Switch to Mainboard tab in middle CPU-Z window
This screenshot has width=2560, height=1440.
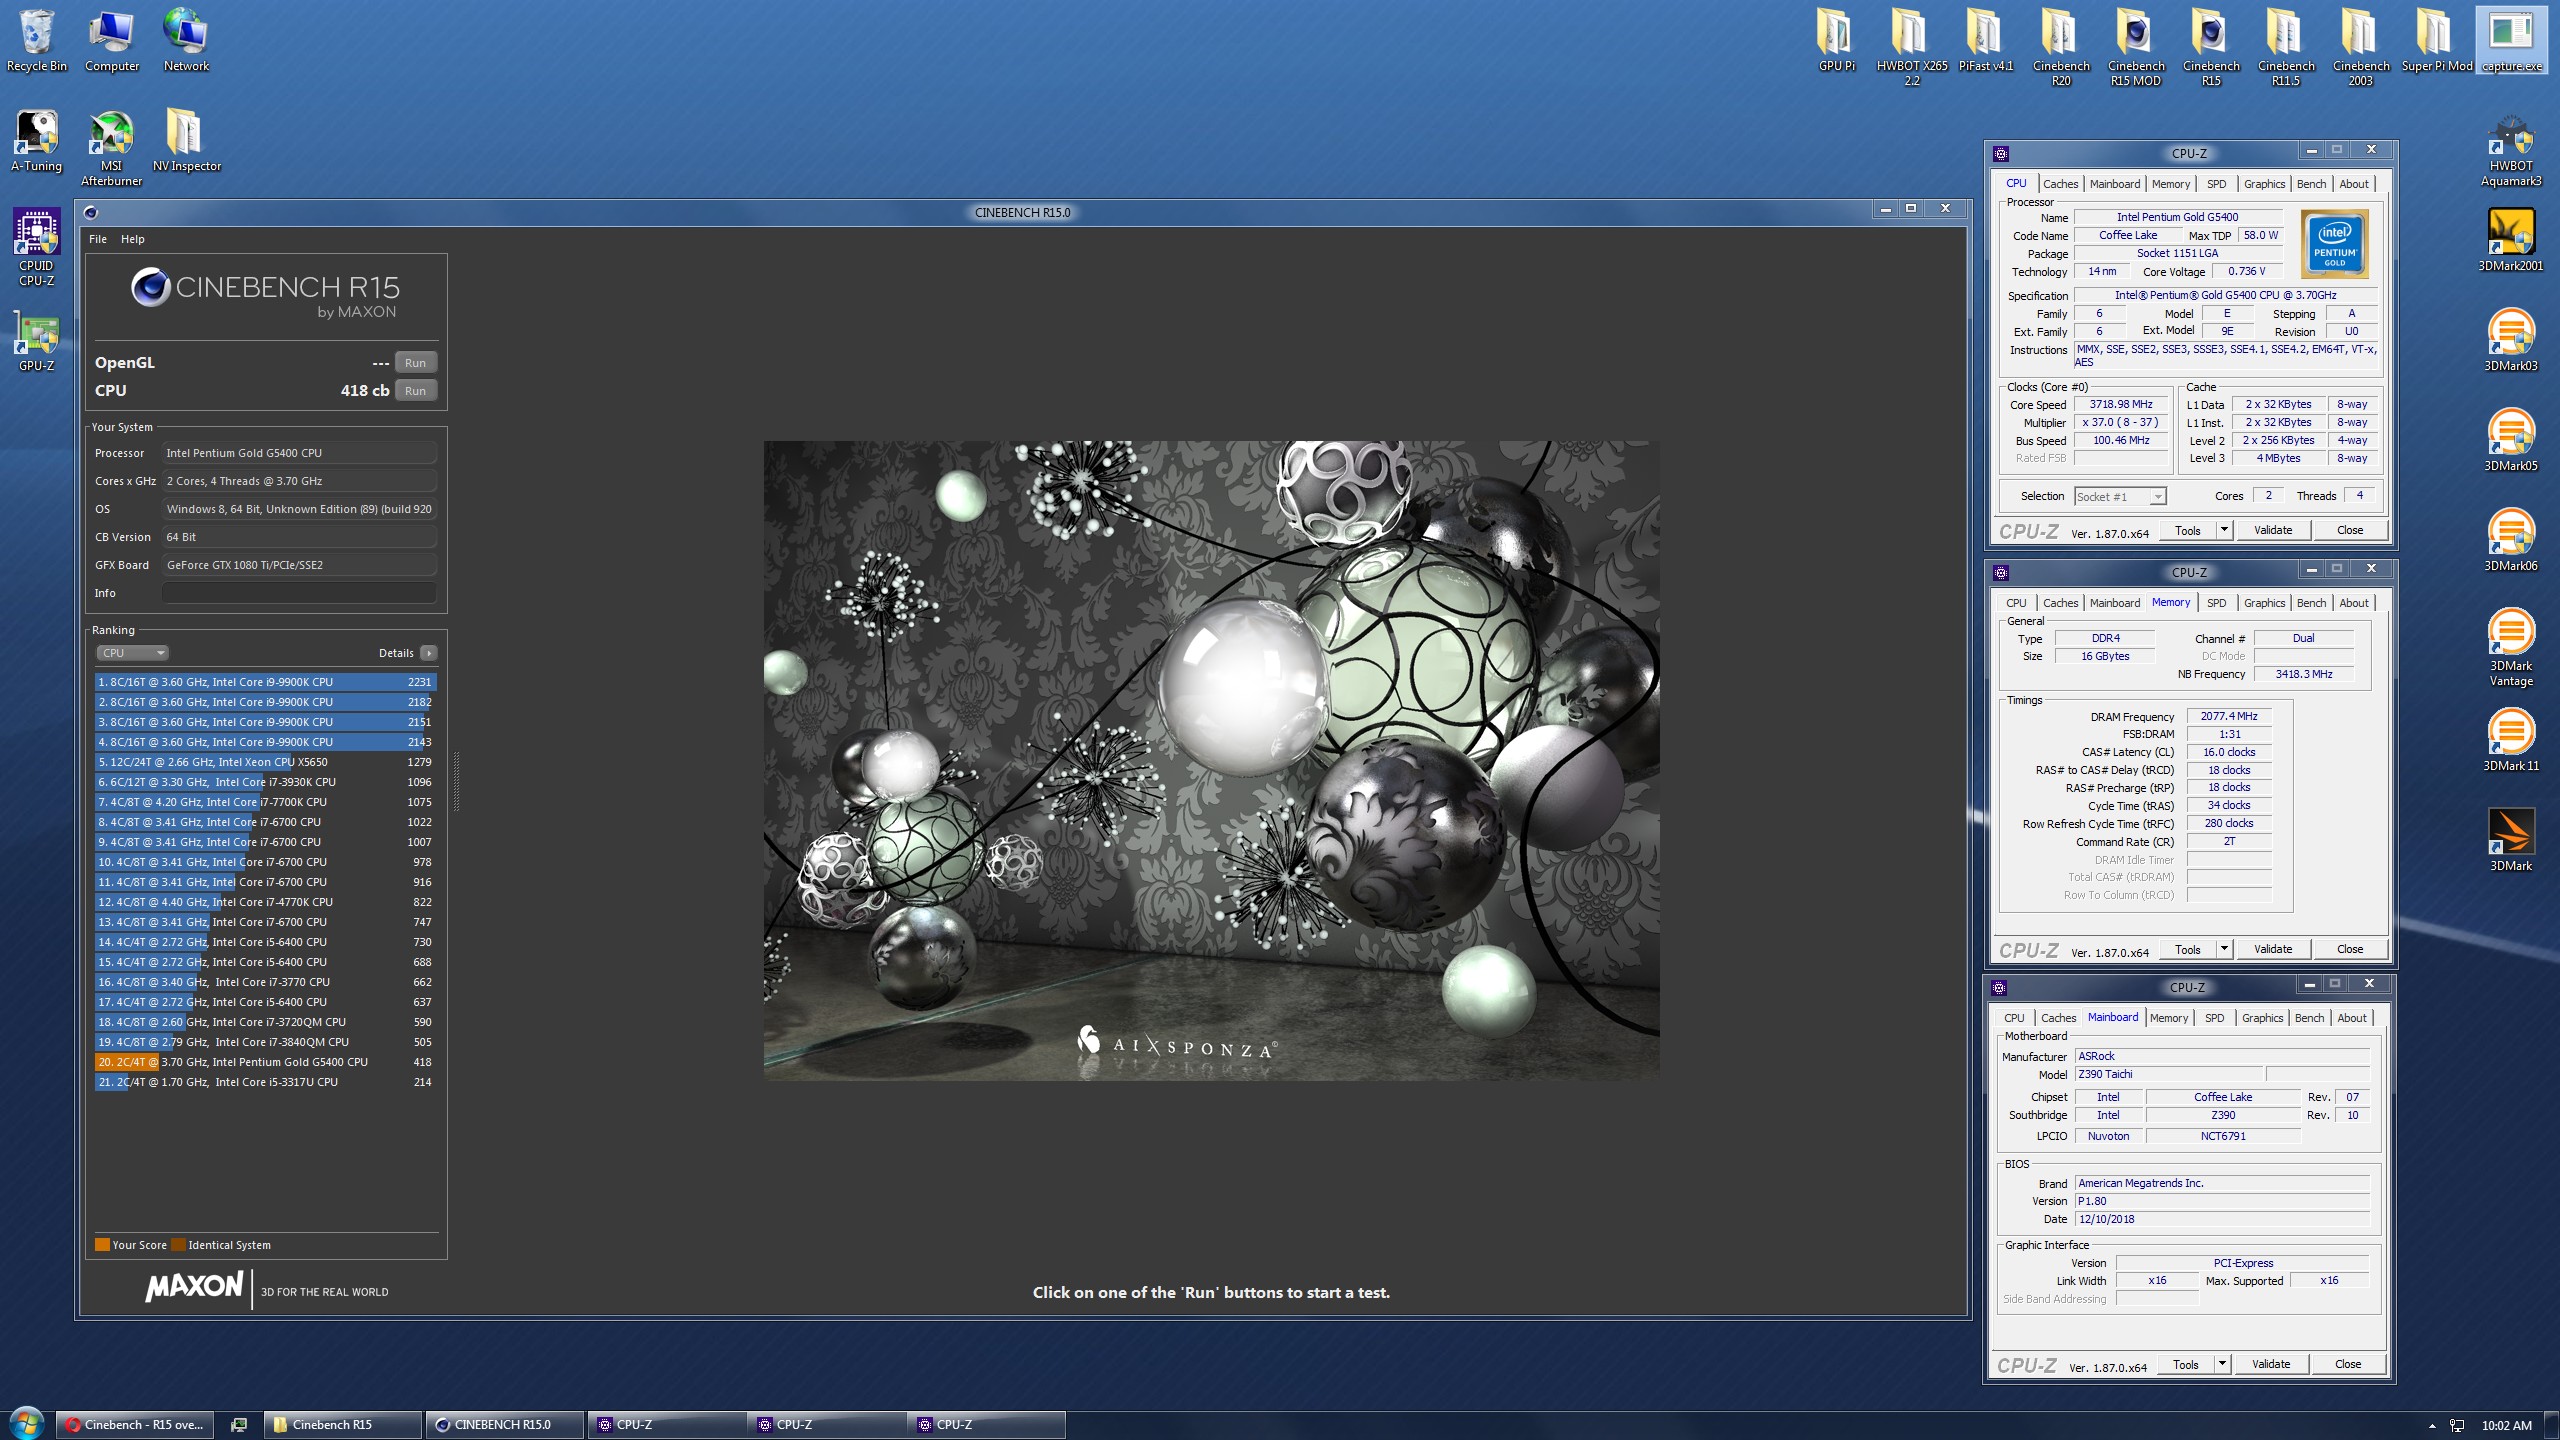2114,603
